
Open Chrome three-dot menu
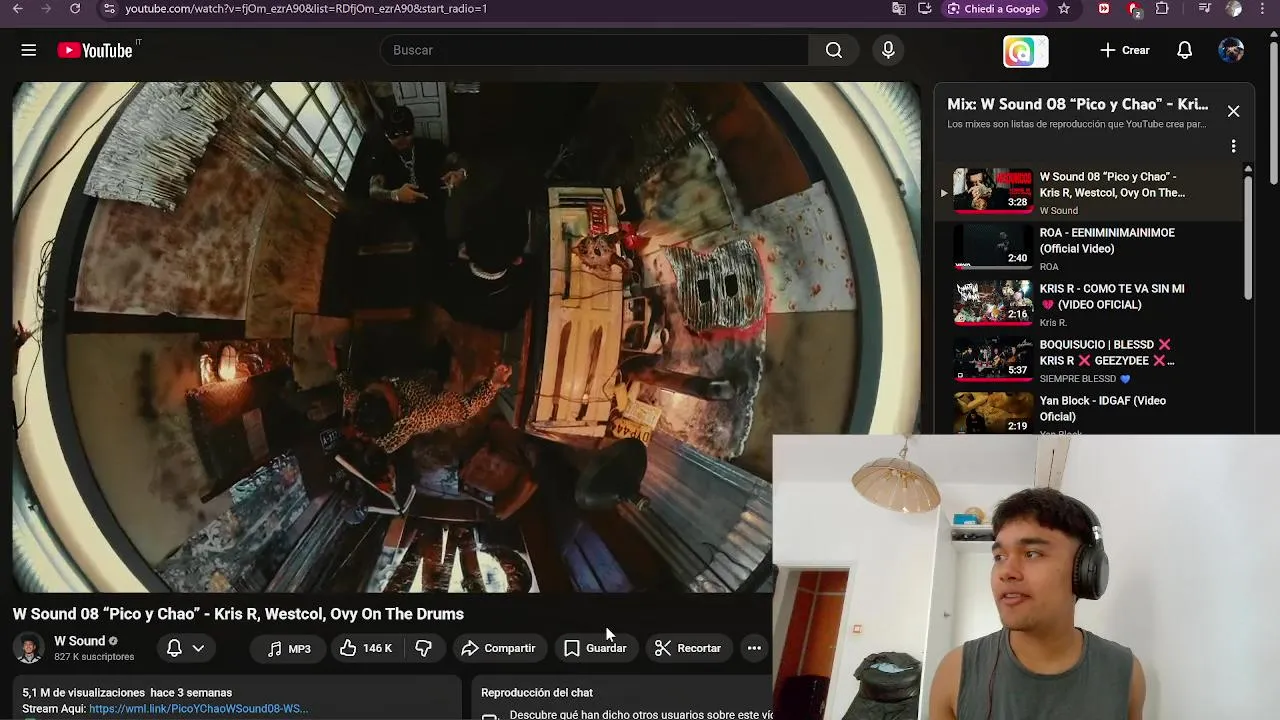coord(1264,9)
